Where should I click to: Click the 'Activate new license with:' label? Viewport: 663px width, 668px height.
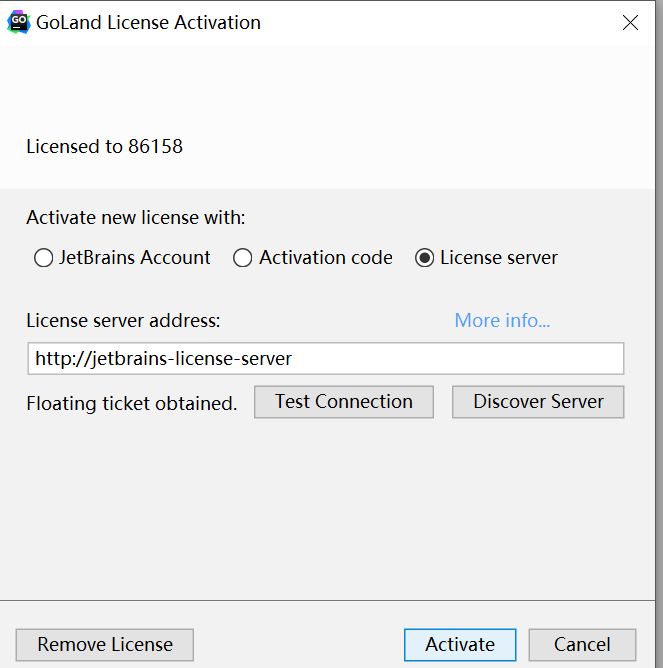coord(136,218)
